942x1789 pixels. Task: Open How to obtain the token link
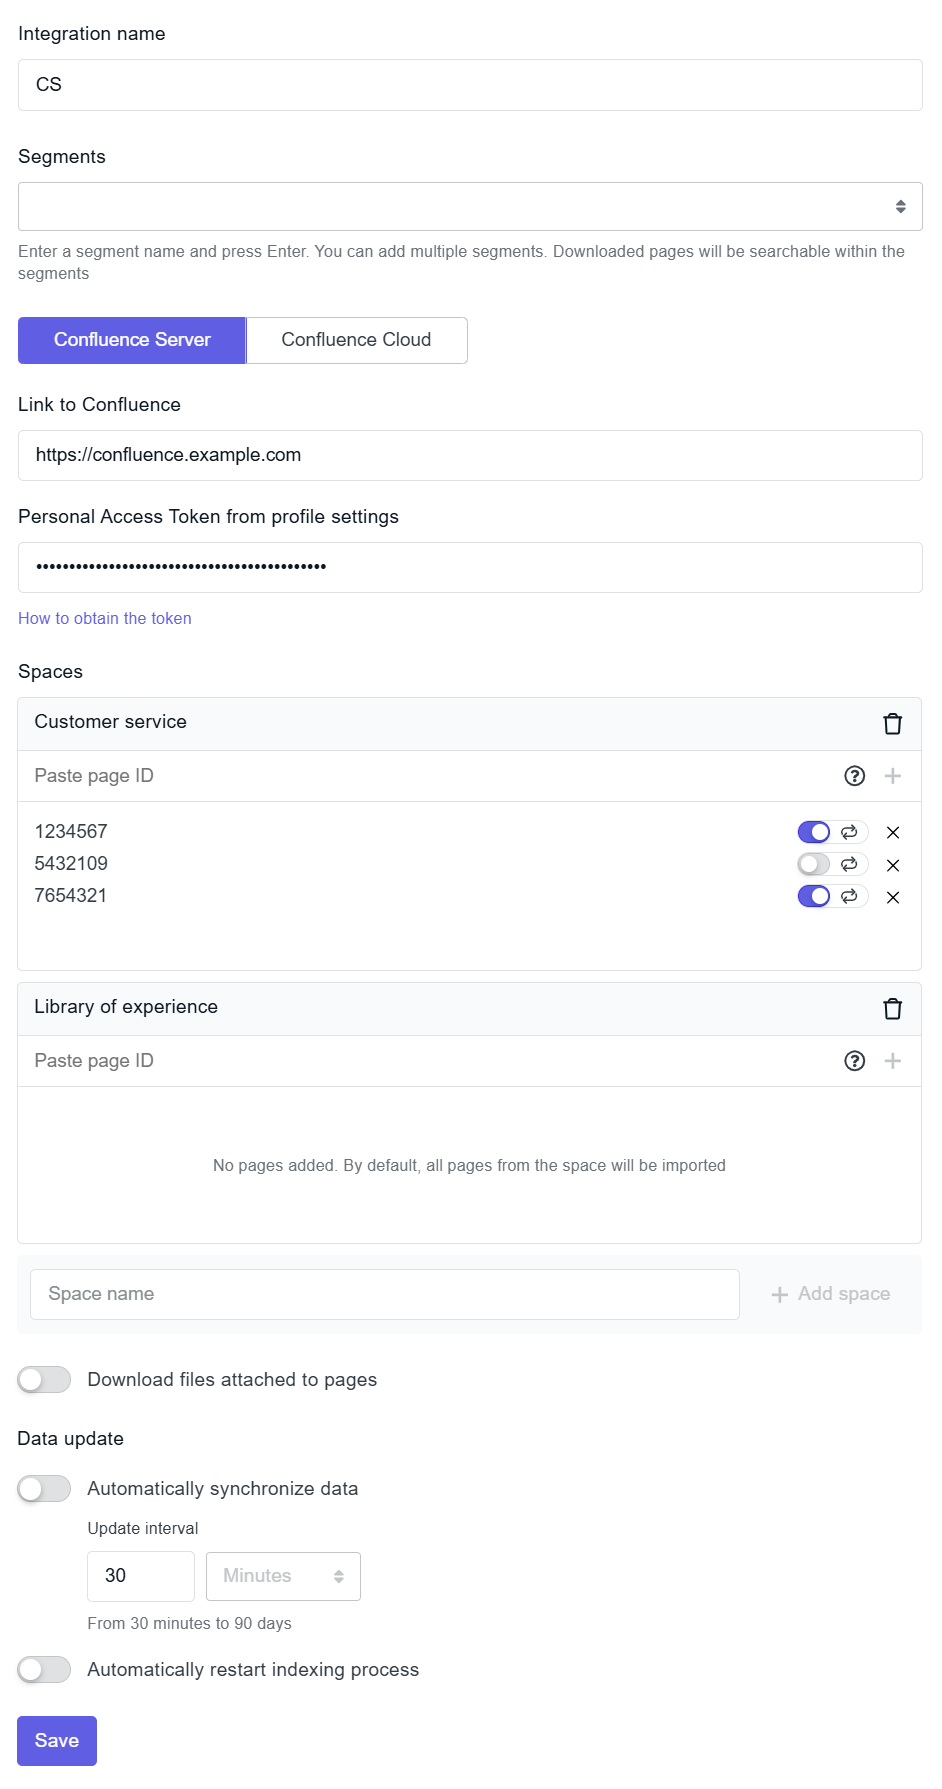pos(105,619)
